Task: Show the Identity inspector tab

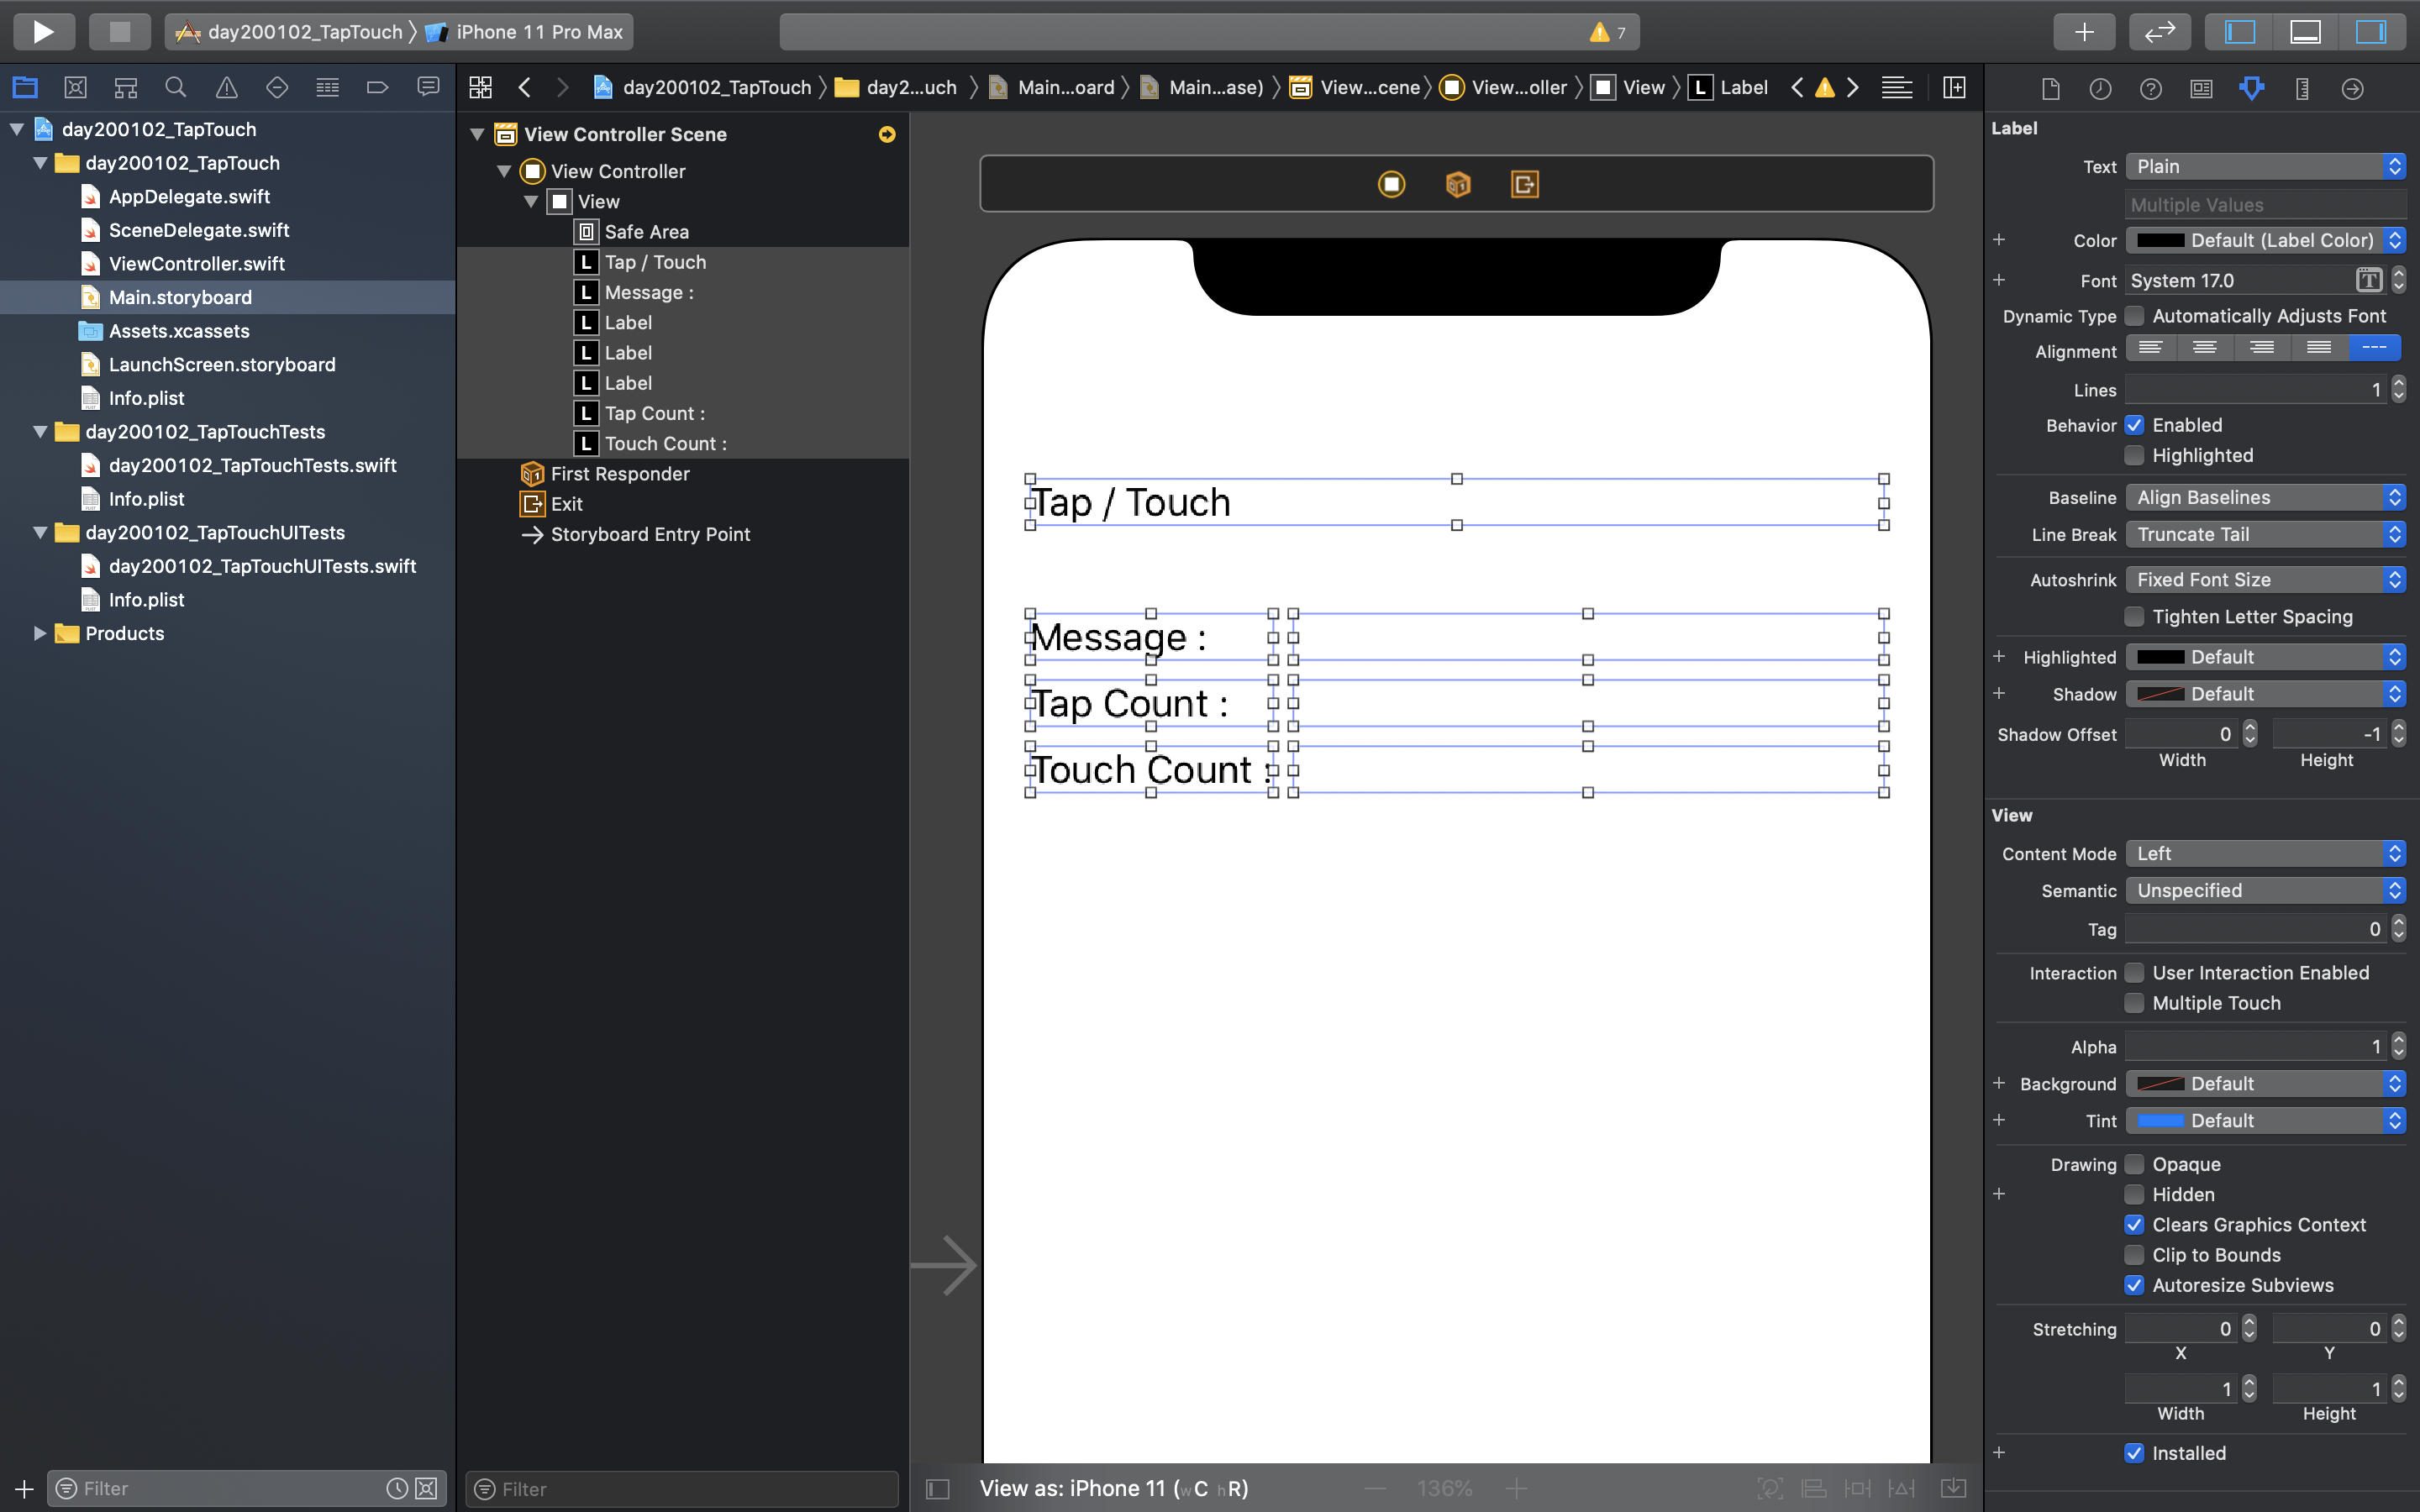Action: pos(2201,89)
